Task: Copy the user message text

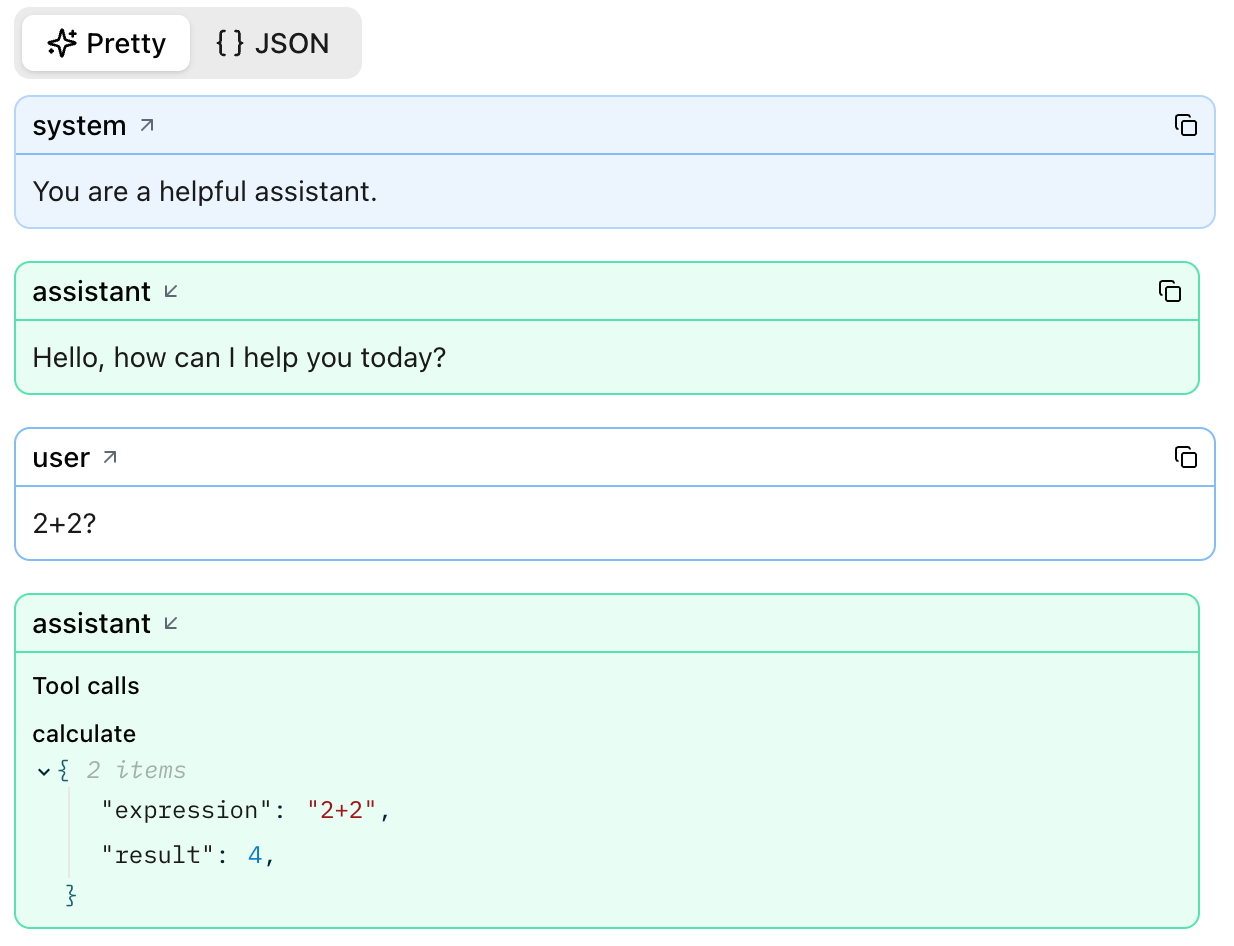Action: point(1186,457)
